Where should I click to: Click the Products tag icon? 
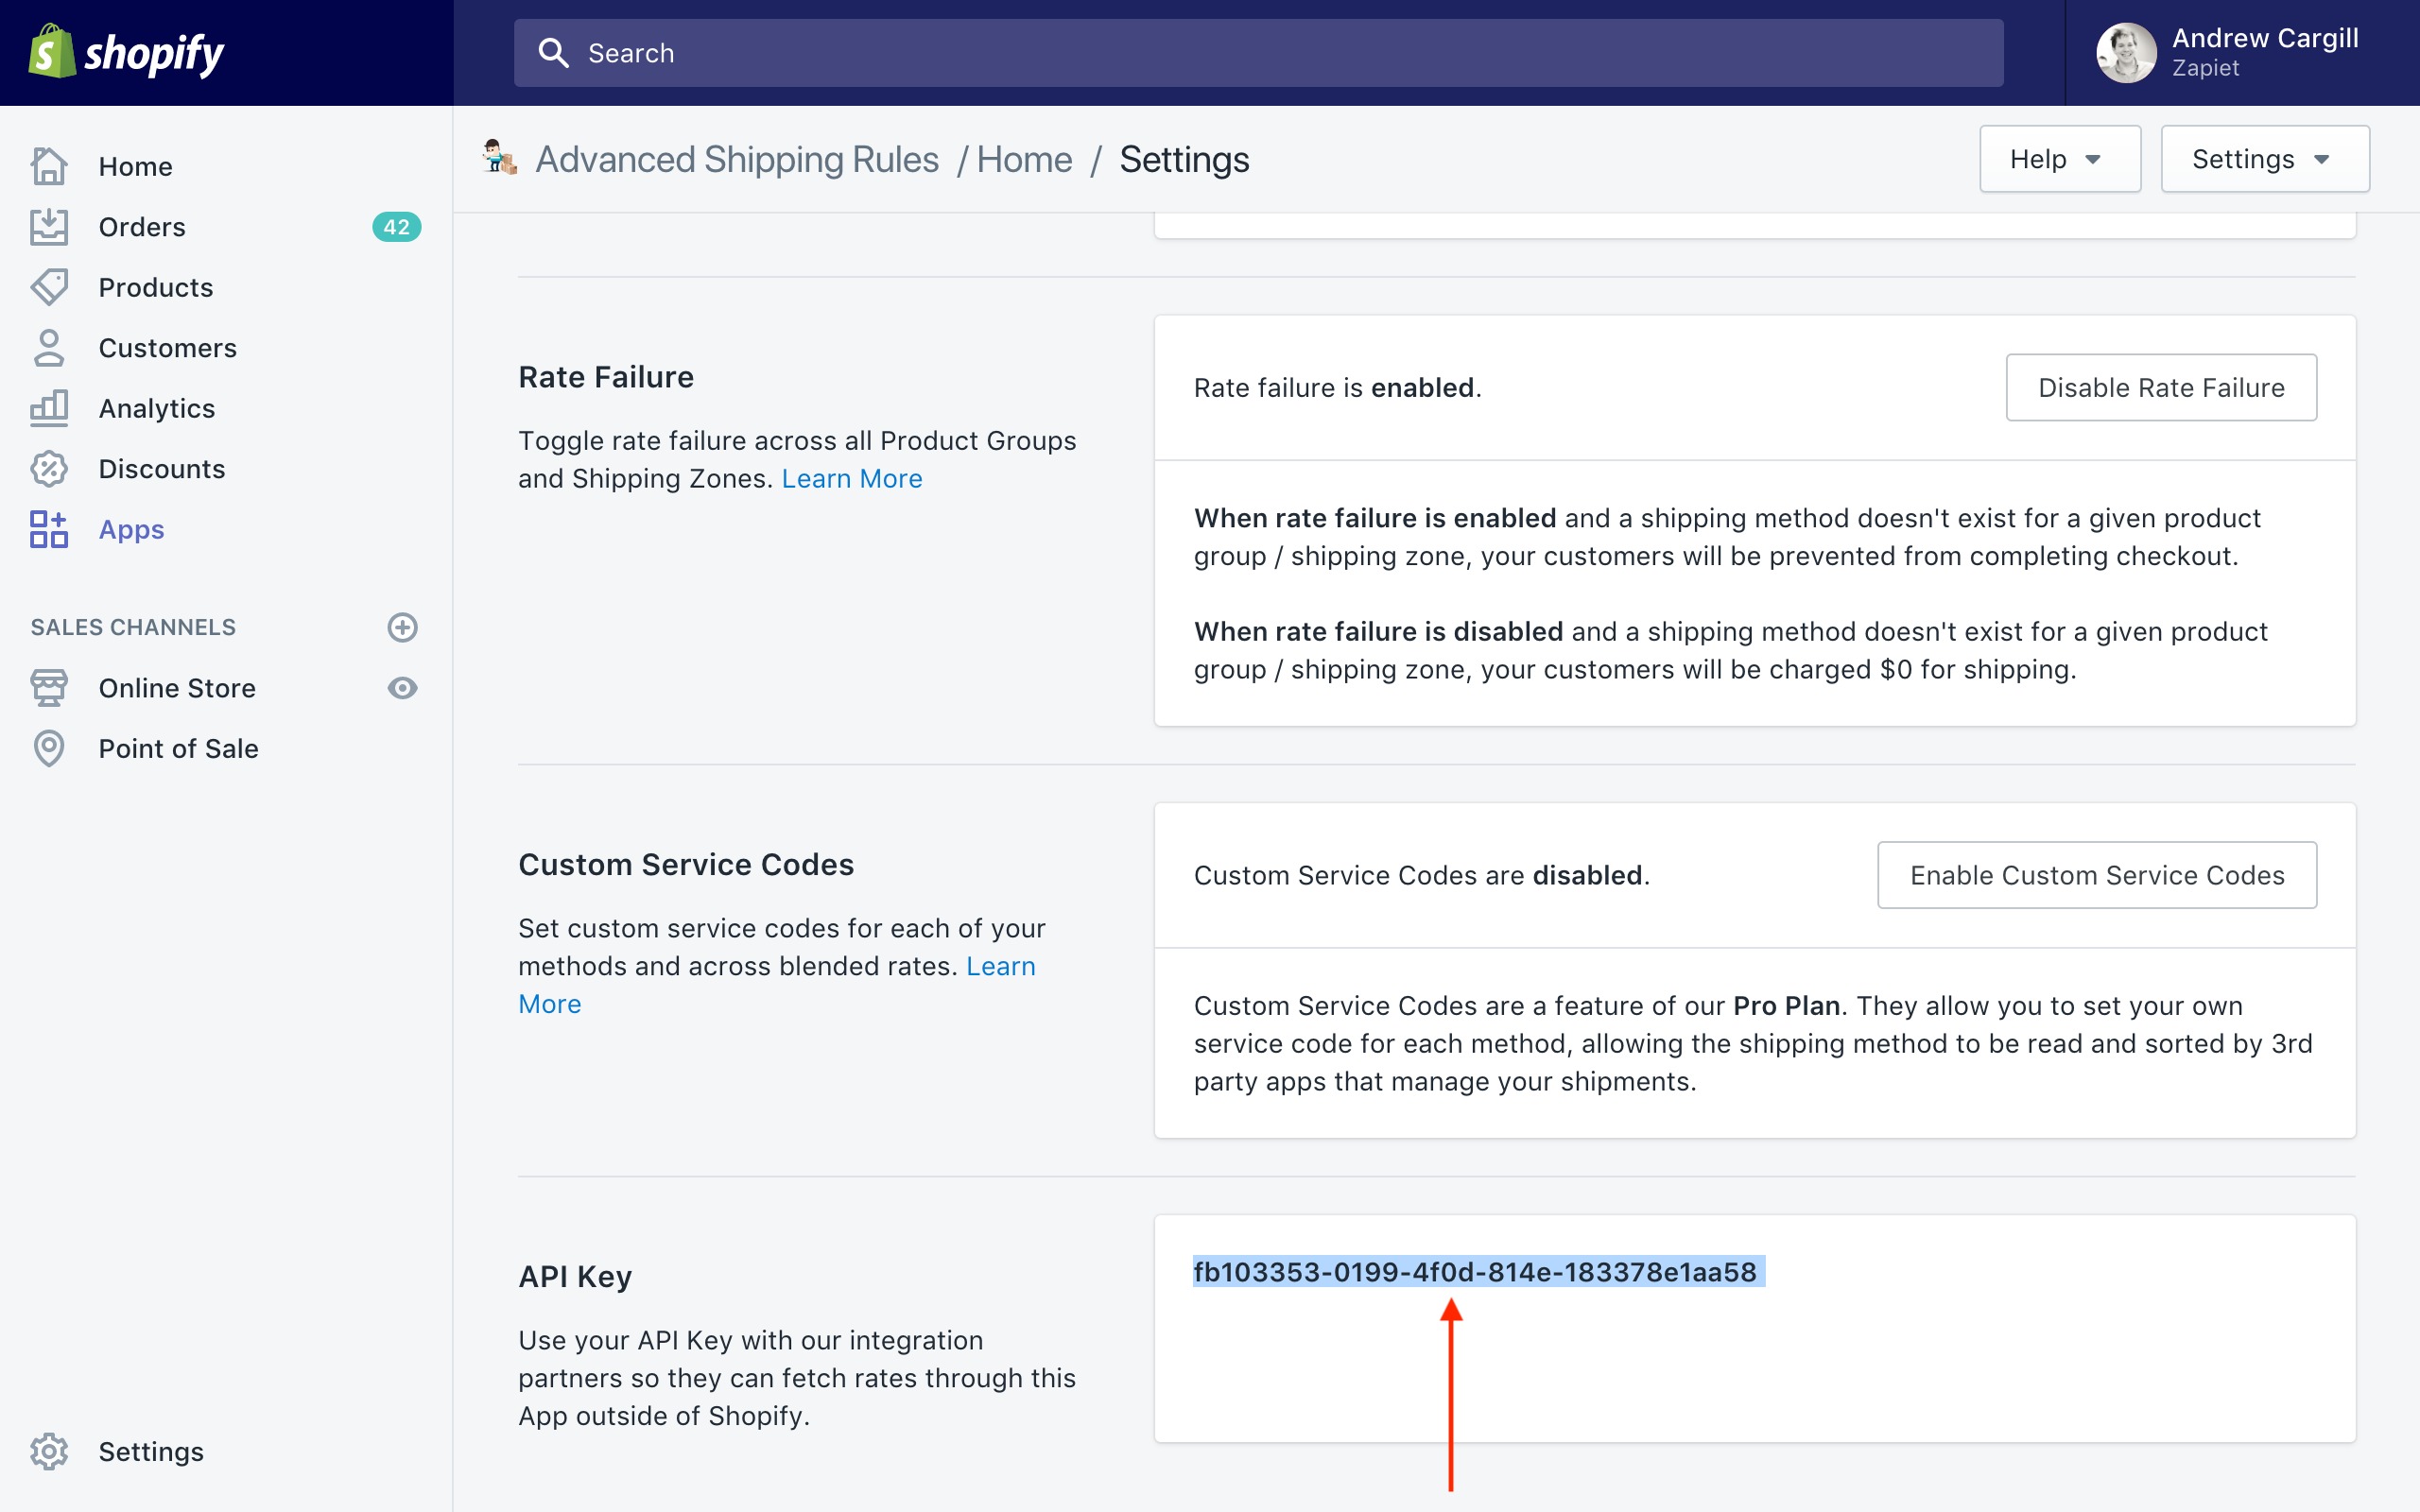48,287
